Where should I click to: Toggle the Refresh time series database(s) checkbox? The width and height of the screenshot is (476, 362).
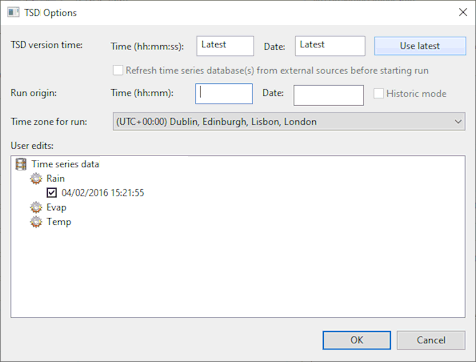point(118,71)
